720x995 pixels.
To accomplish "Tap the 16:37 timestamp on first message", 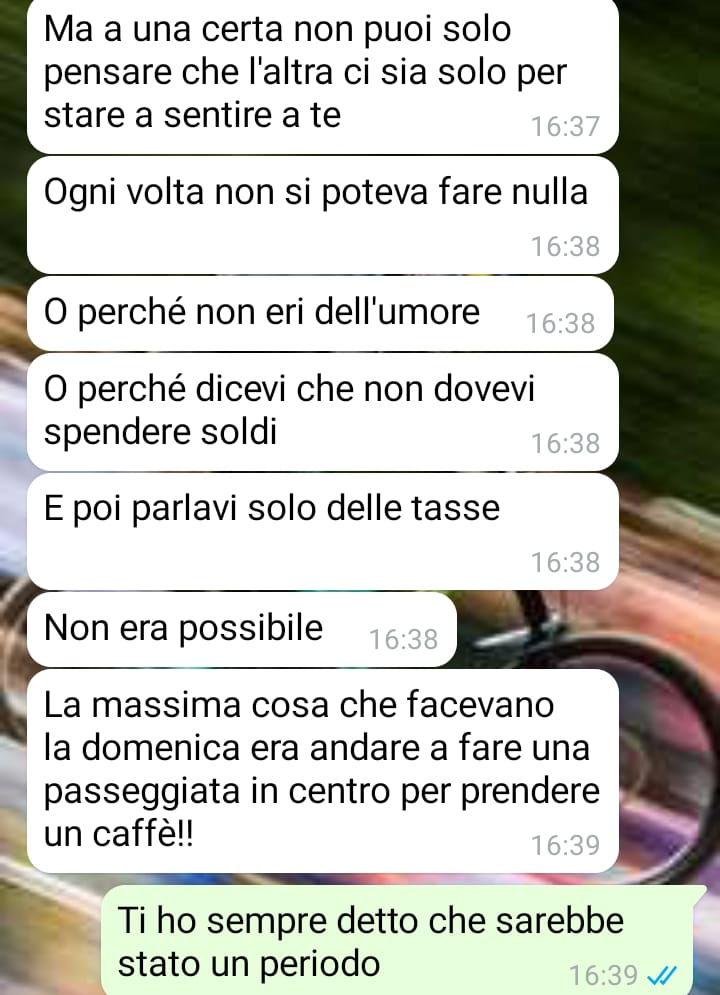I will click(565, 126).
